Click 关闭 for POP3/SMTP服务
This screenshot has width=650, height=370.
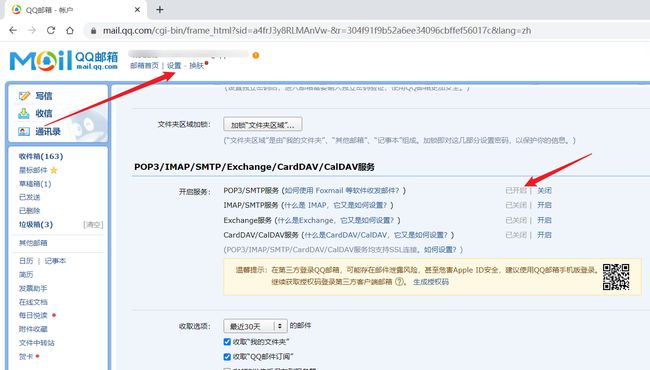pos(544,191)
